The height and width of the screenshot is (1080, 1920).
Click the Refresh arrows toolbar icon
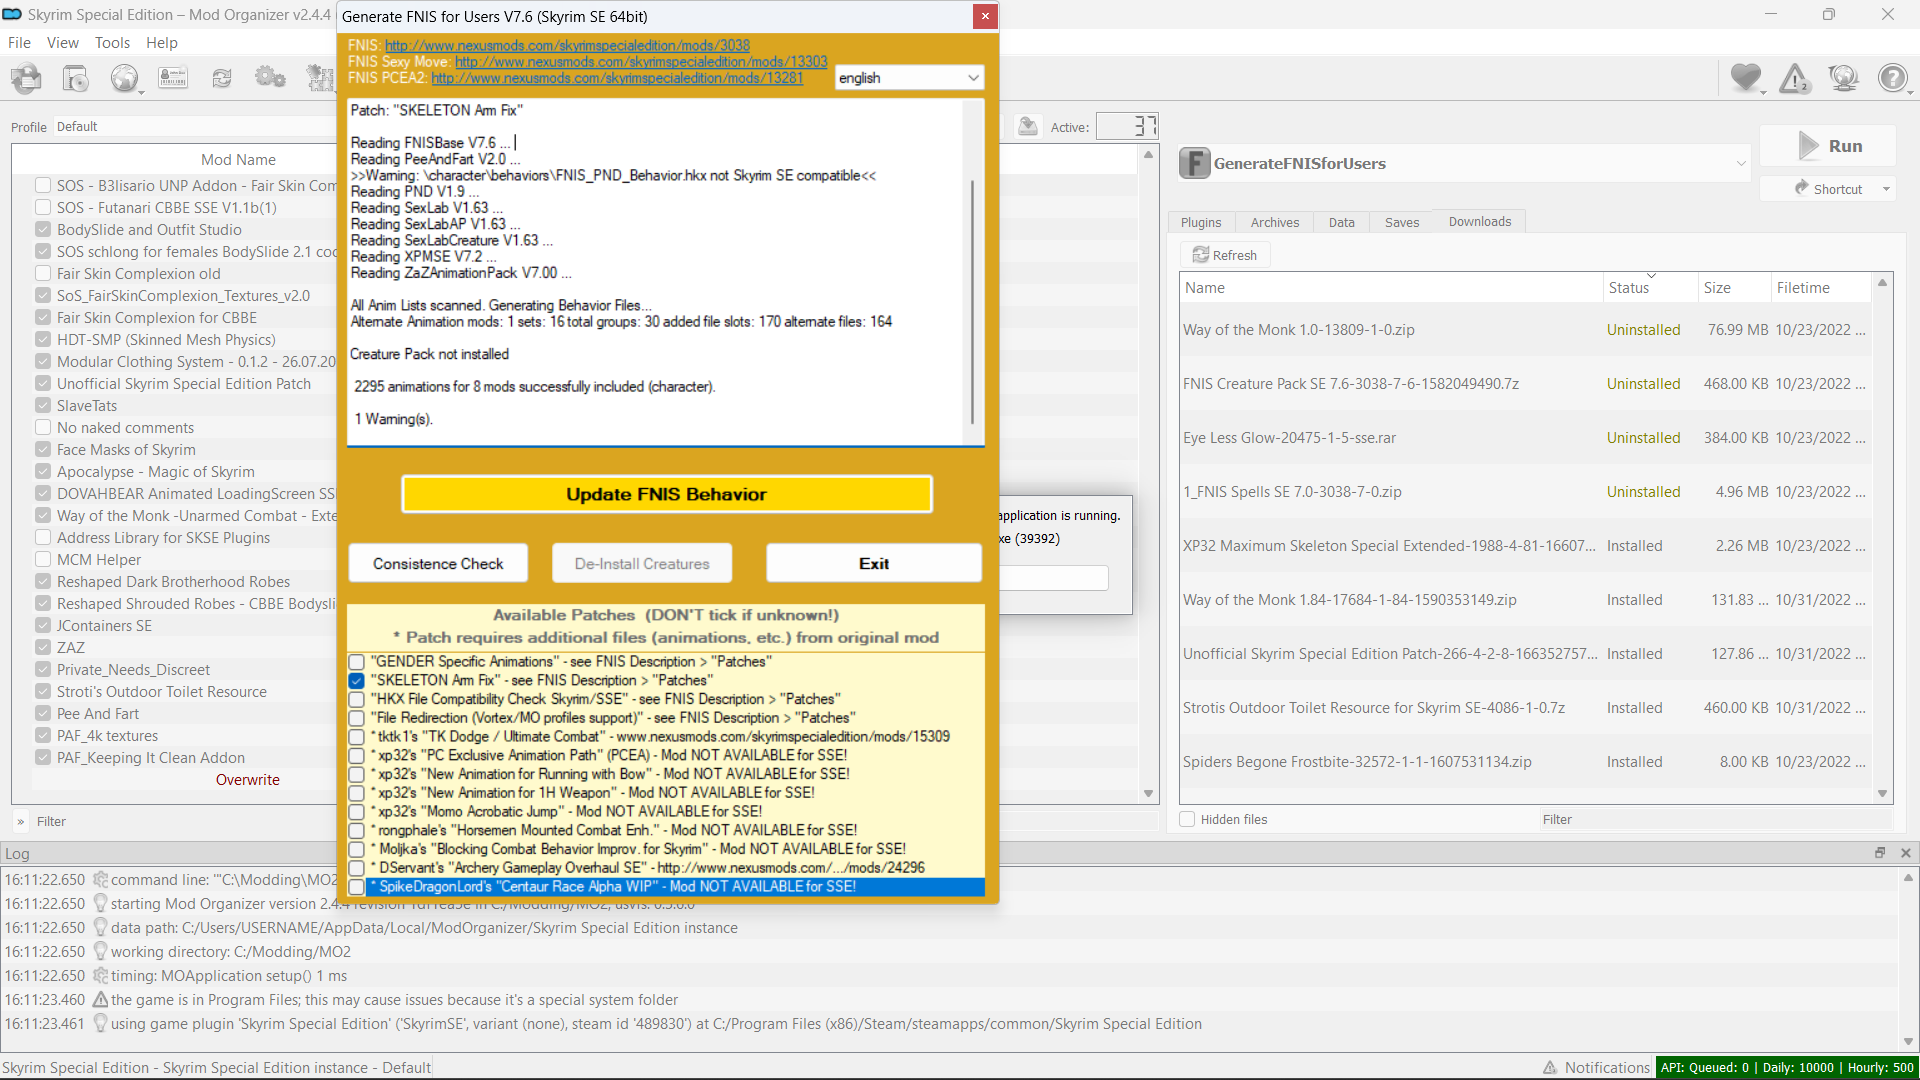pos(222,78)
